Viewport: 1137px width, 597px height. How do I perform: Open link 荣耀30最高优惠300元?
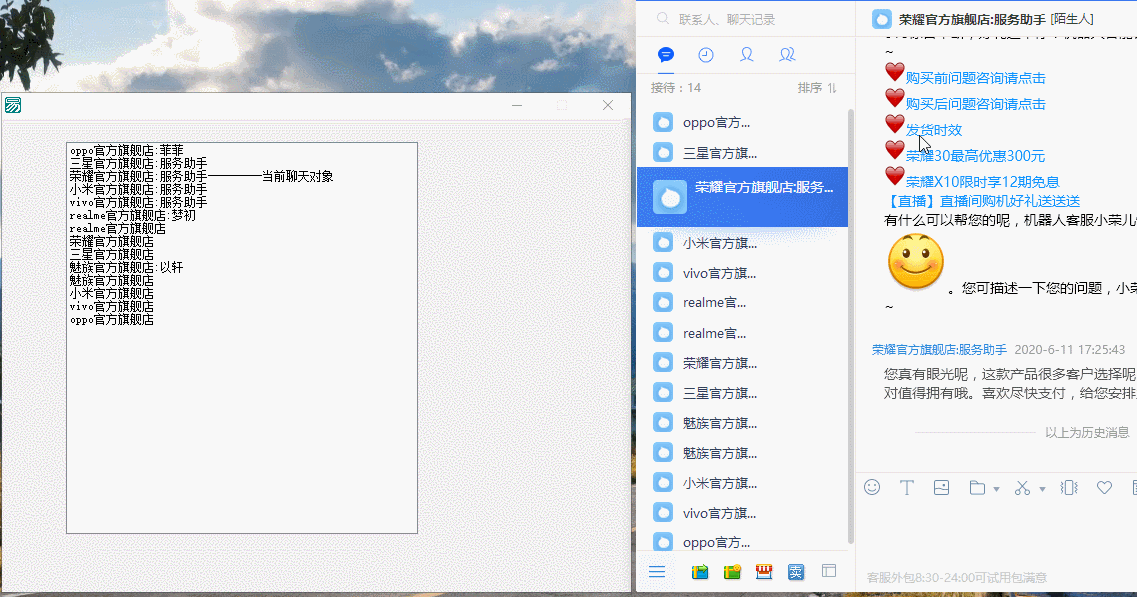[x=975, y=155]
